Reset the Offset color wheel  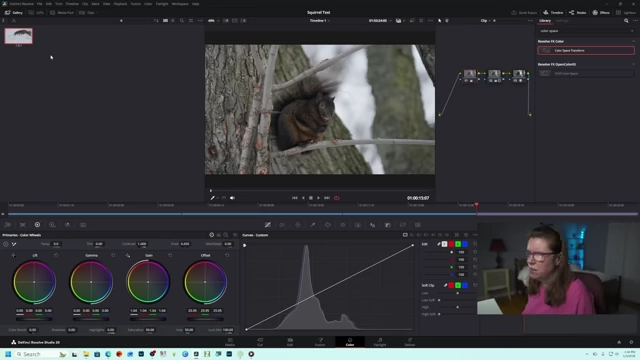pyautogui.click(x=227, y=255)
